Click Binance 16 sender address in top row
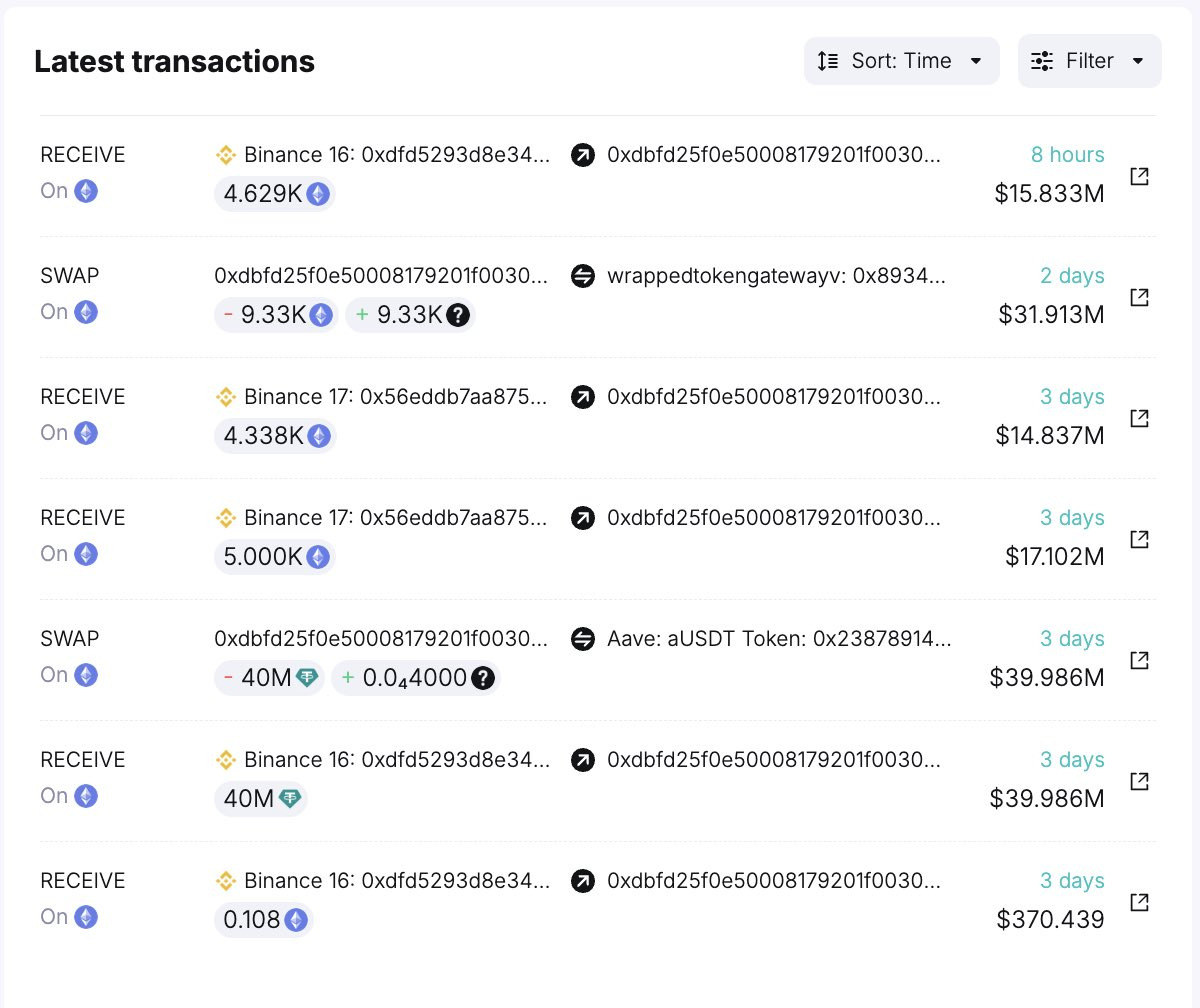 [396, 155]
